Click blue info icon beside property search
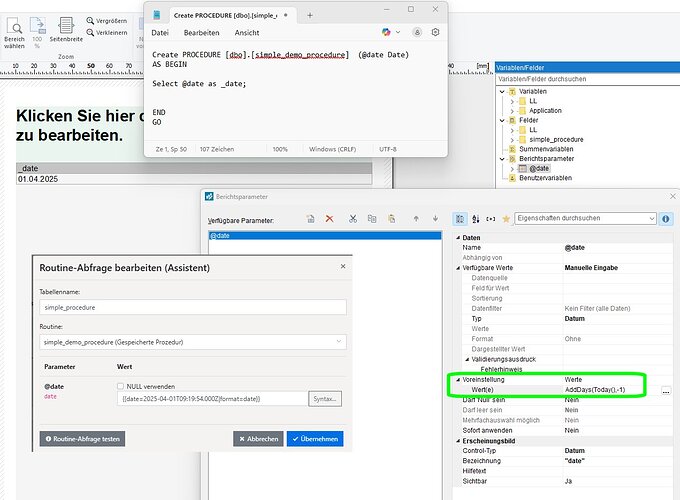This screenshot has width=680, height=500. click(666, 219)
